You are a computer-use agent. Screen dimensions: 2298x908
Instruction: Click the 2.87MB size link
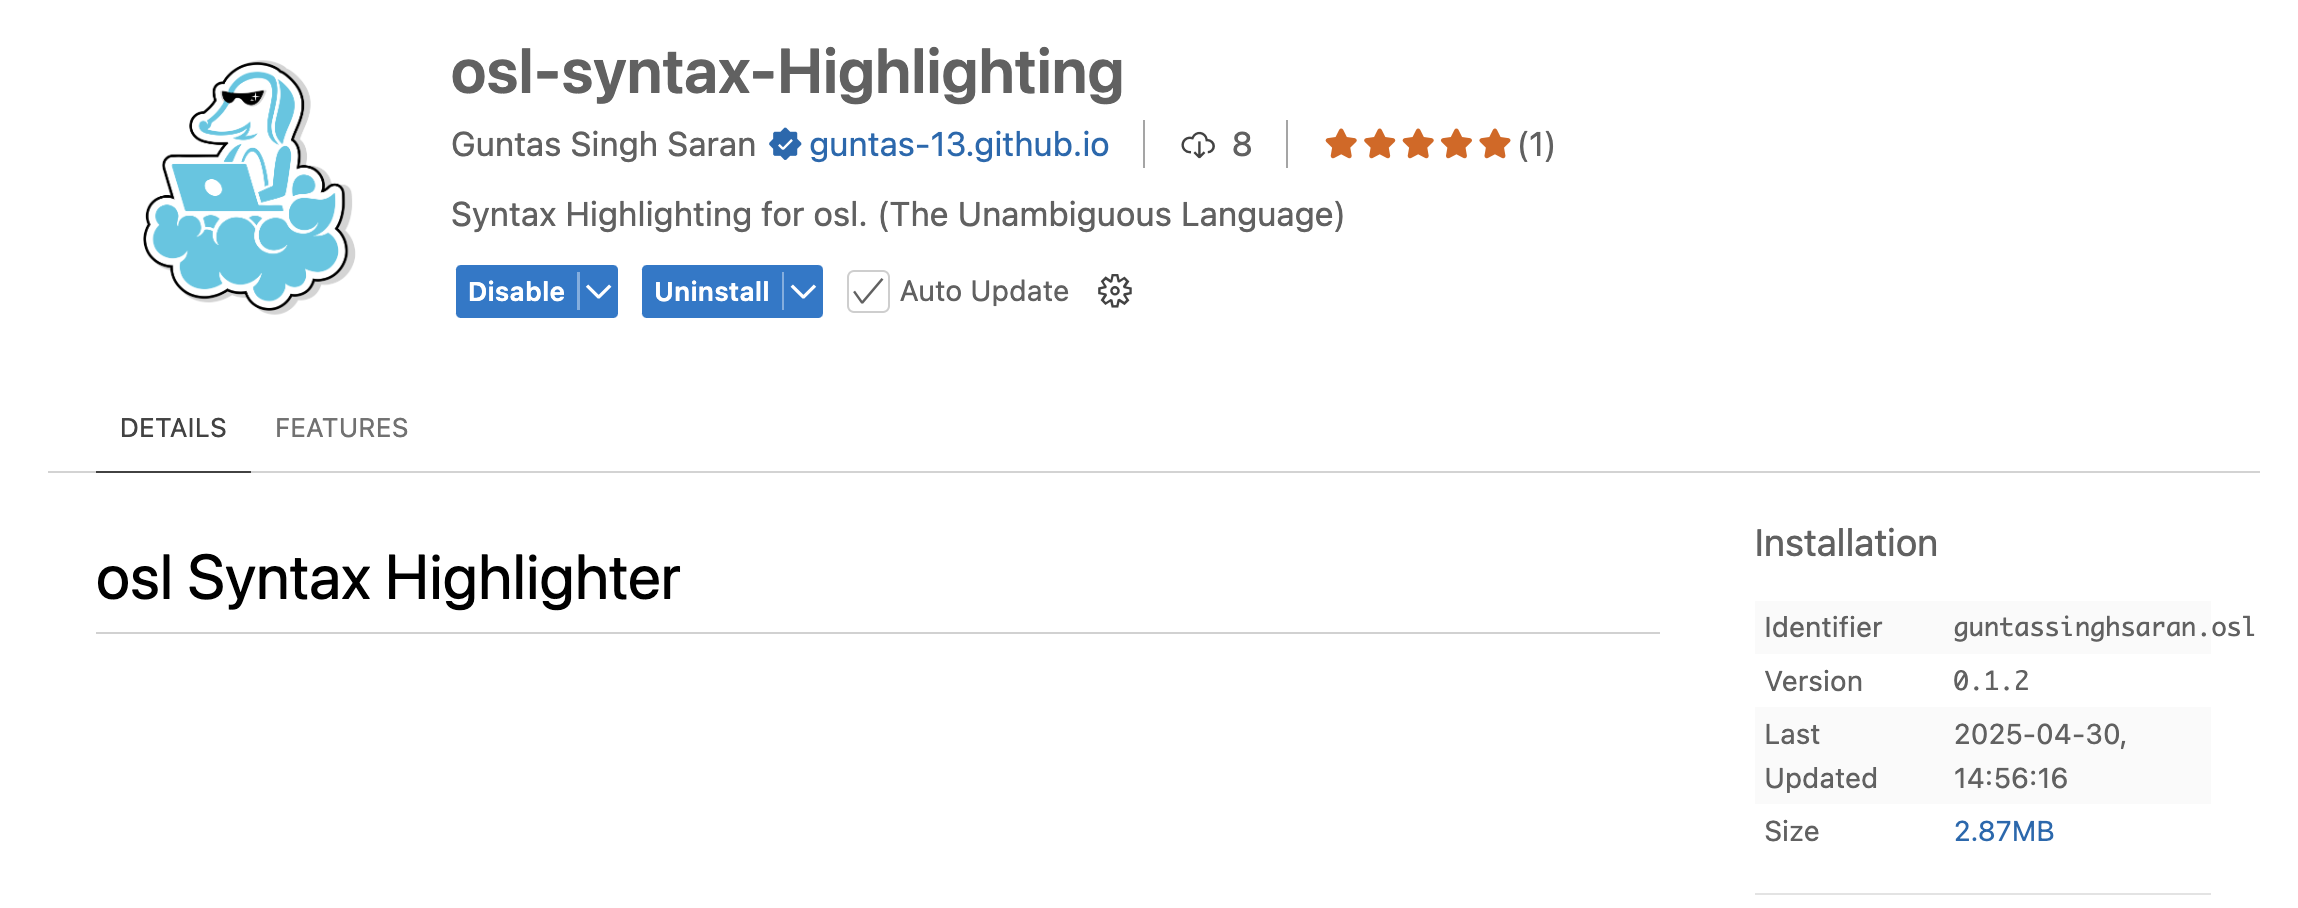(x=2004, y=831)
